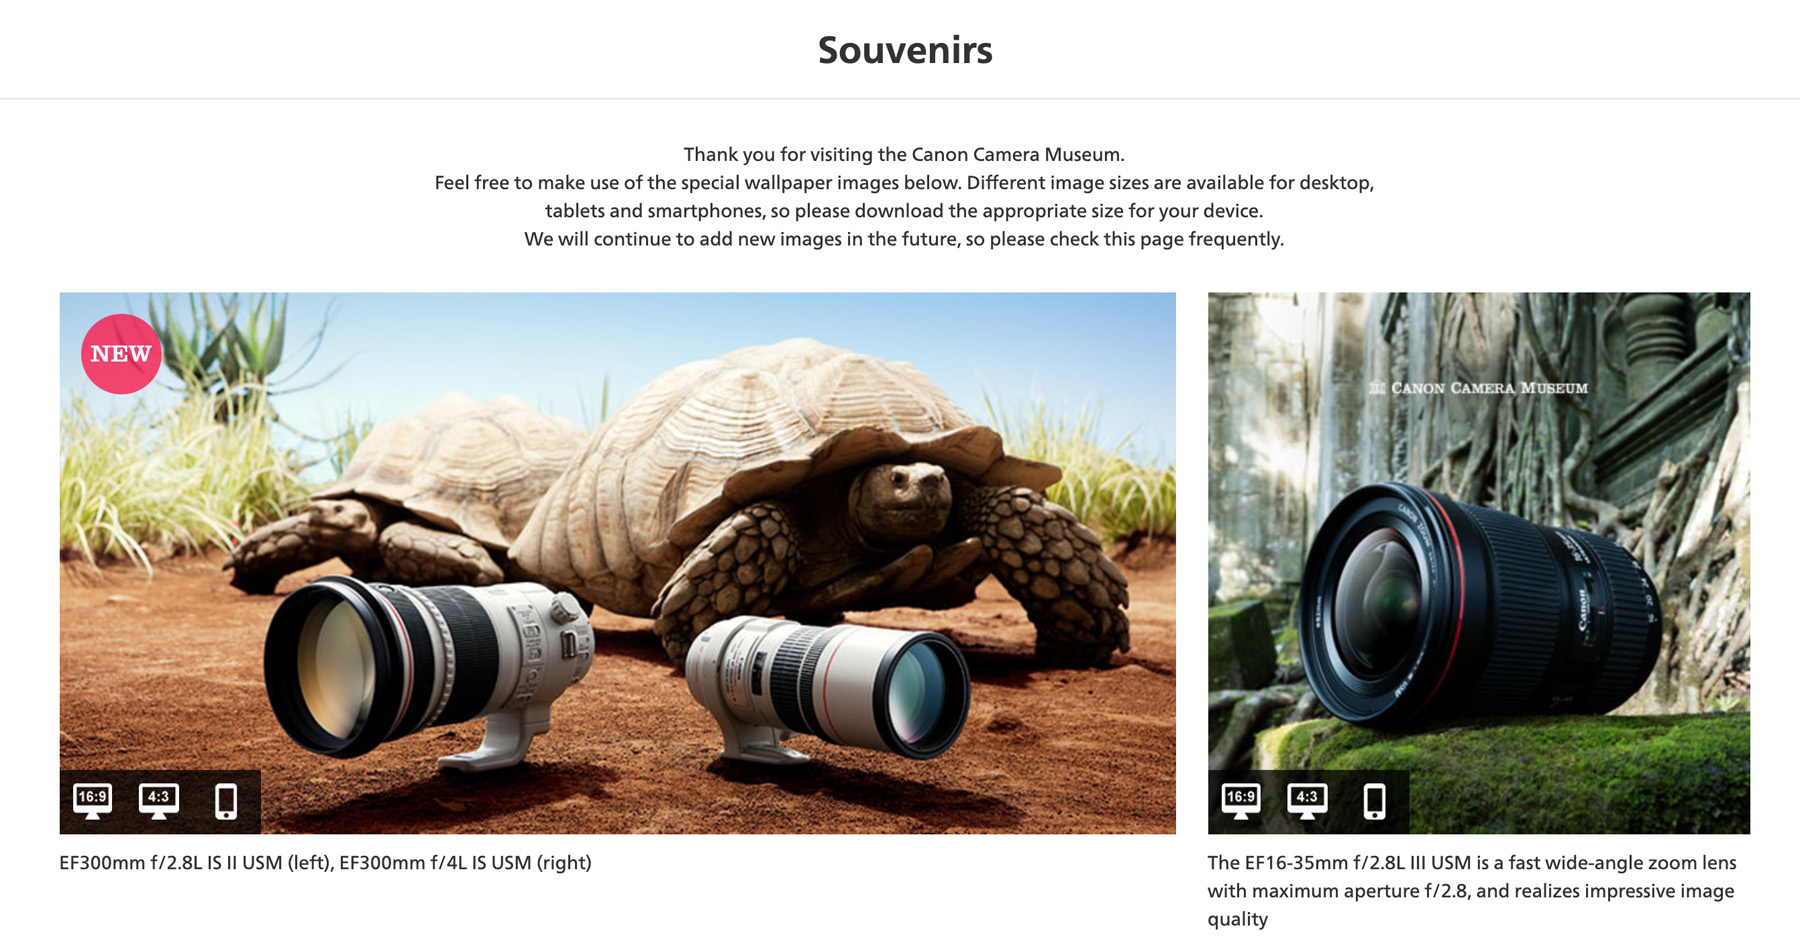Download 16:9 wallpaper of EF16-35mm lens
This screenshot has height=943, width=1800.
click(x=1241, y=801)
